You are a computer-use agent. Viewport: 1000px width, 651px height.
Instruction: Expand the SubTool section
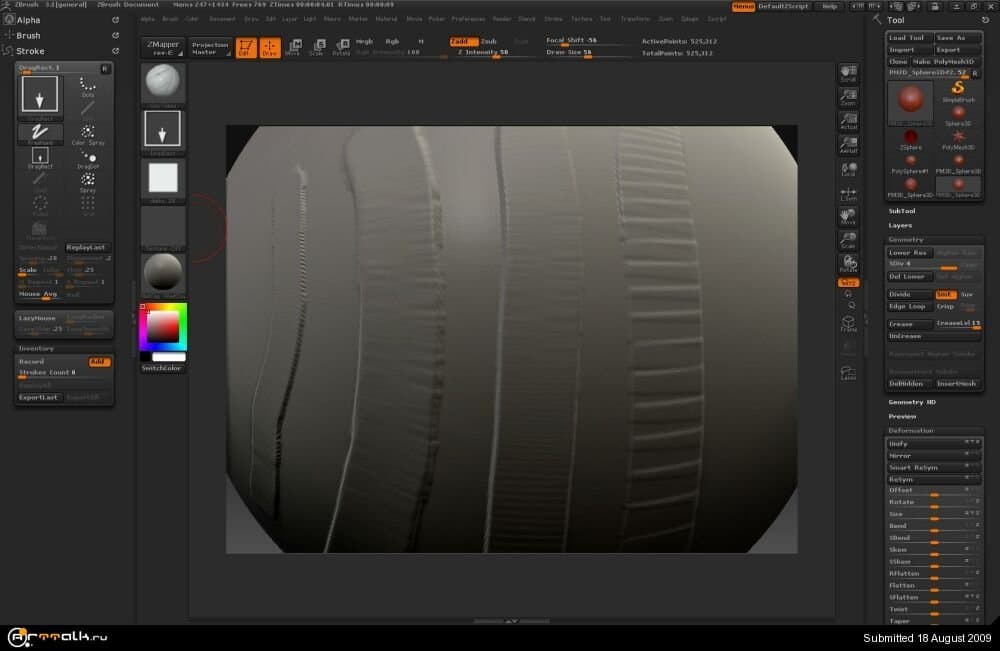coord(902,211)
